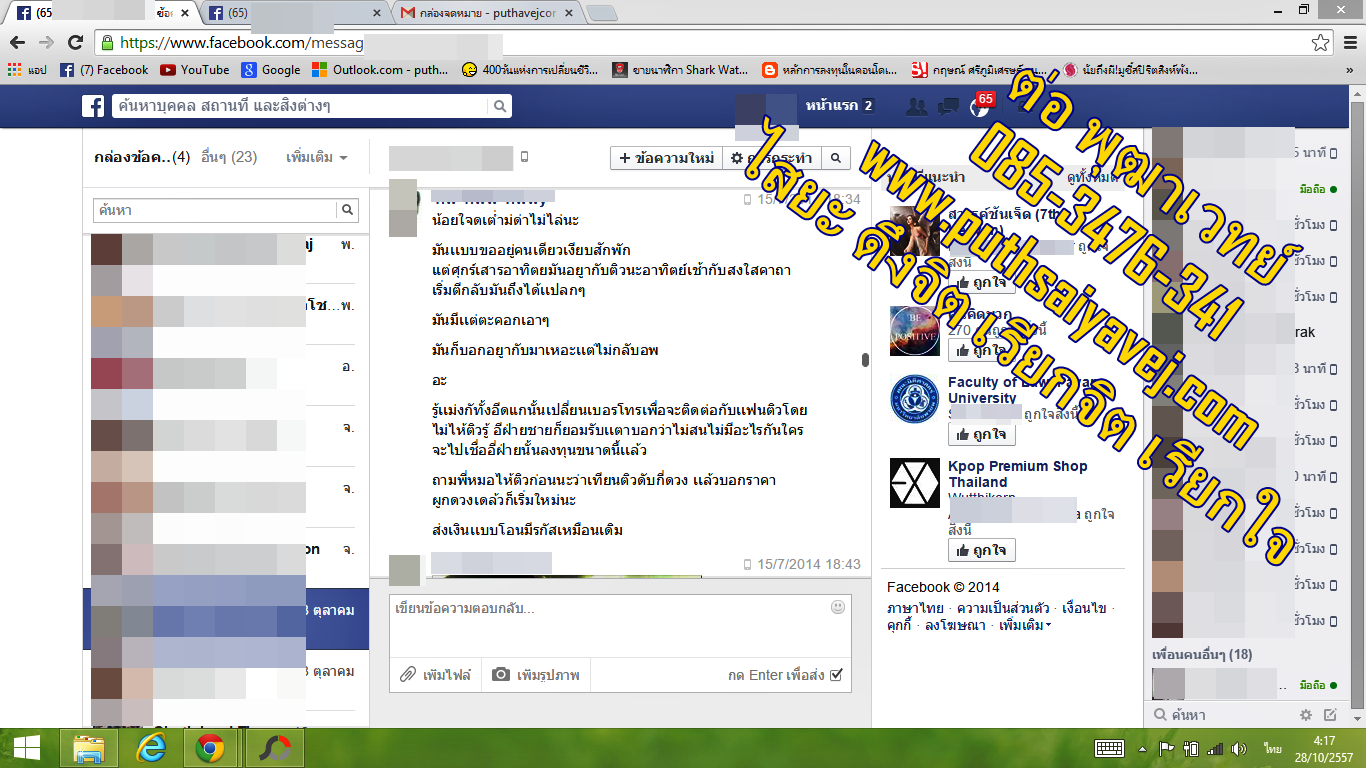The height and width of the screenshot is (768, 1366).
Task: Open Kpop Premium Shop Thailand page link
Action: [x=1017, y=474]
